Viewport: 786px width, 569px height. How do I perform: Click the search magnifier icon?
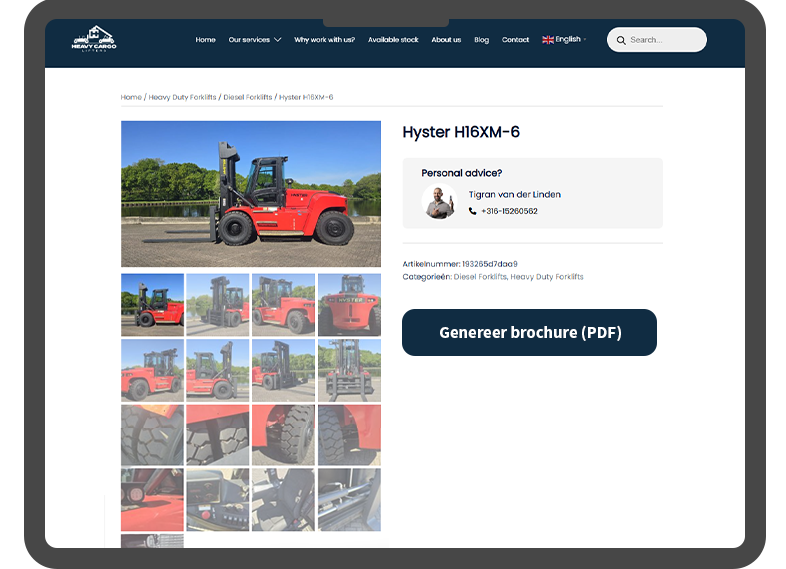point(621,40)
